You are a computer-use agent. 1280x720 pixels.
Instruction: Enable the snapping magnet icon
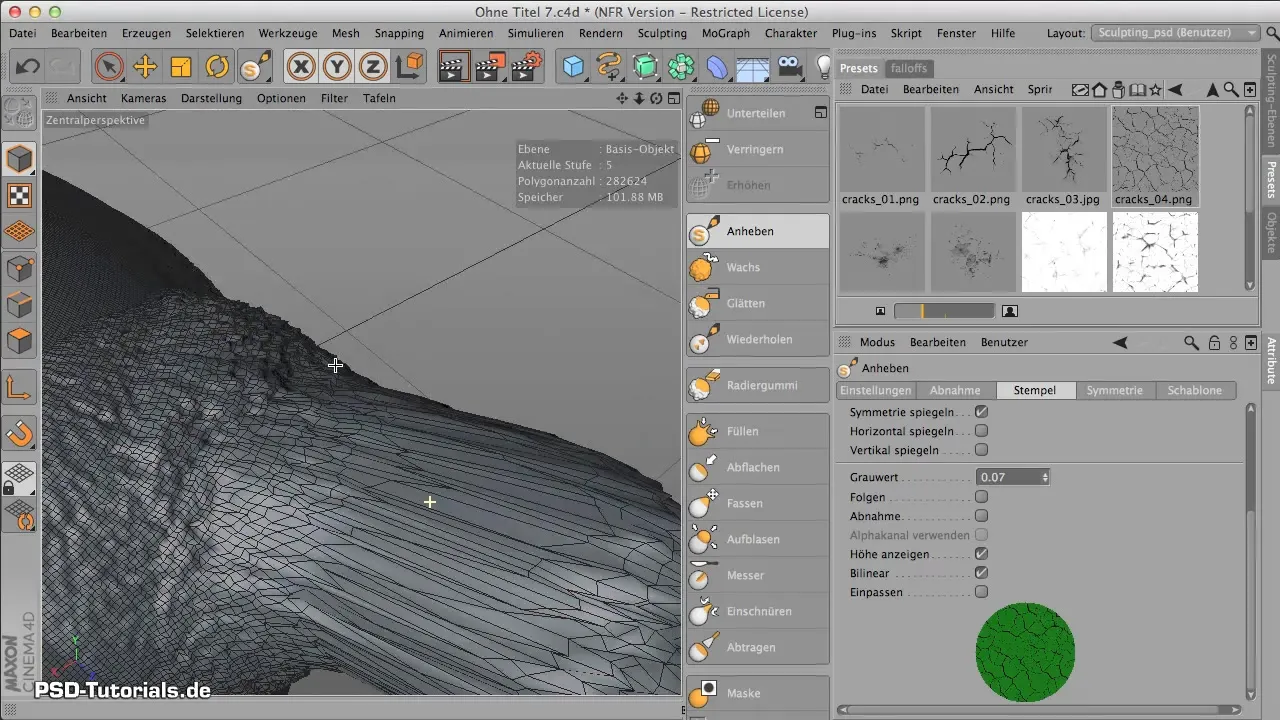pos(20,434)
